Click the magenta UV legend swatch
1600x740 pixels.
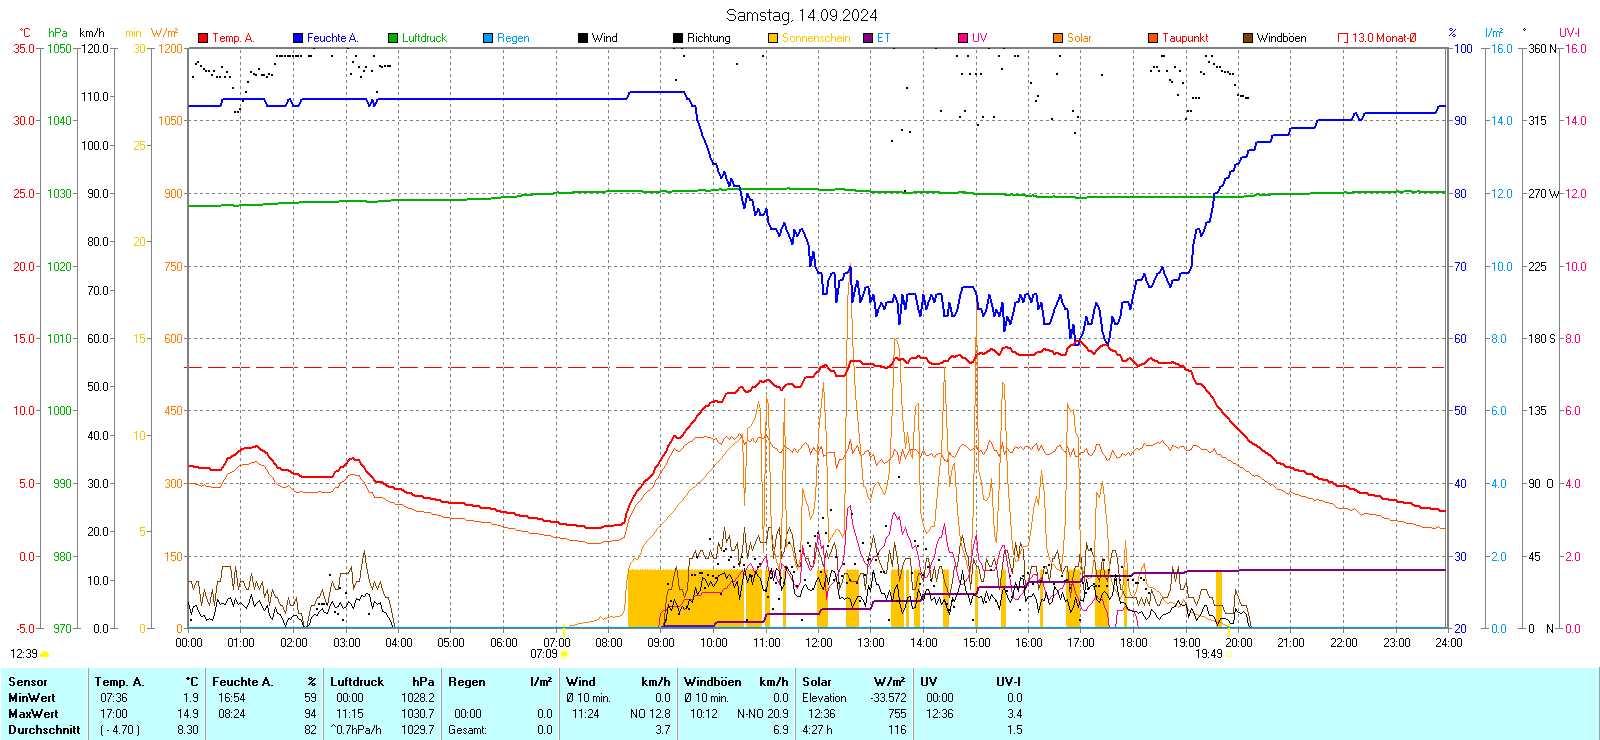963,38
